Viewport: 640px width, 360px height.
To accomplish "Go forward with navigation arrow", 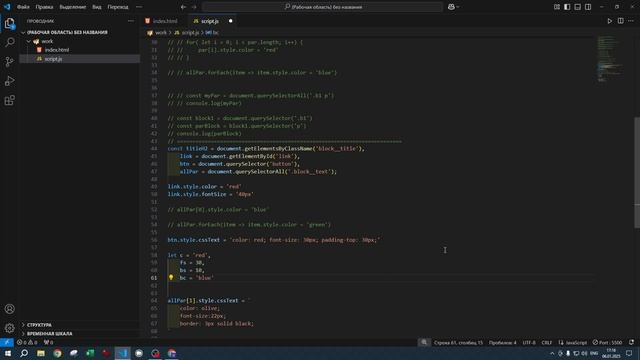I will pos(194,7).
